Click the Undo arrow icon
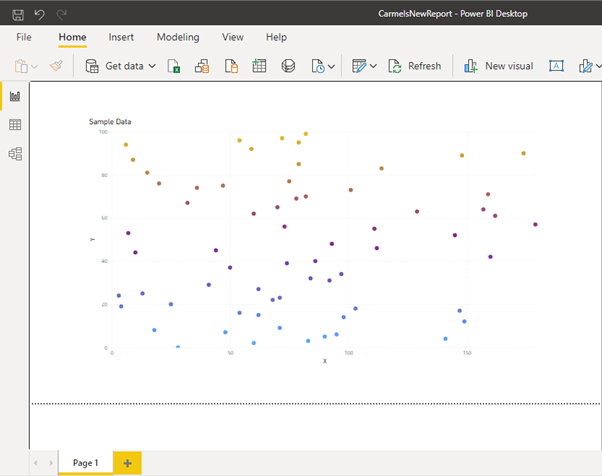The height and width of the screenshot is (476, 602). [40, 13]
